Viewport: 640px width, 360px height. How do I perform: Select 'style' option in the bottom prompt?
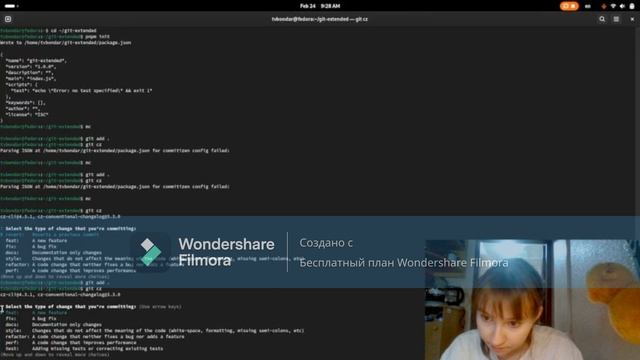coord(154,331)
